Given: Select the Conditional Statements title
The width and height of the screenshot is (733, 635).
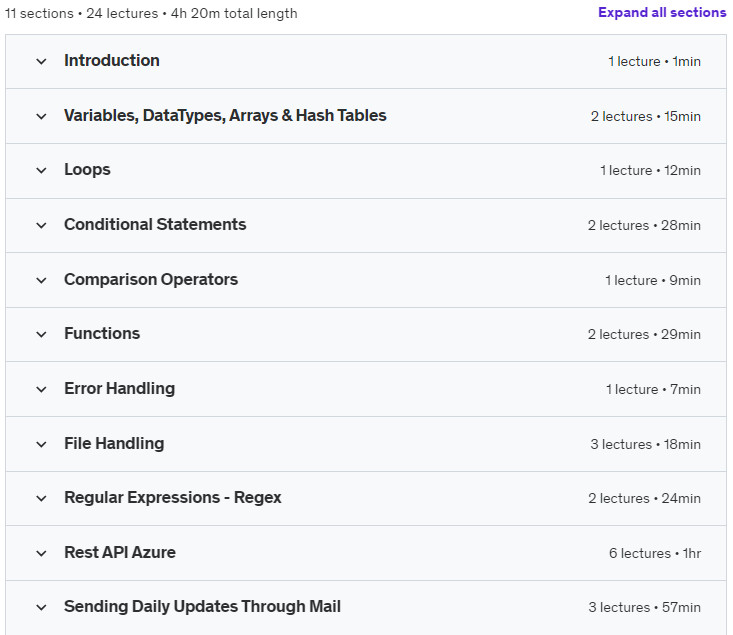Looking at the screenshot, I should [x=155, y=224].
